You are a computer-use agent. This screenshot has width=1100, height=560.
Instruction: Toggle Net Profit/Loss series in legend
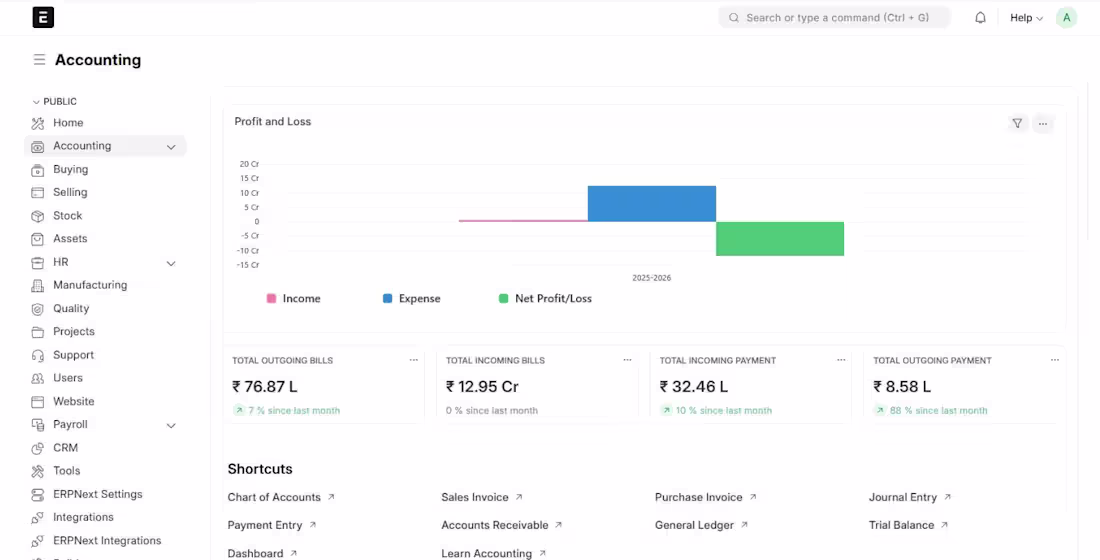[545, 298]
